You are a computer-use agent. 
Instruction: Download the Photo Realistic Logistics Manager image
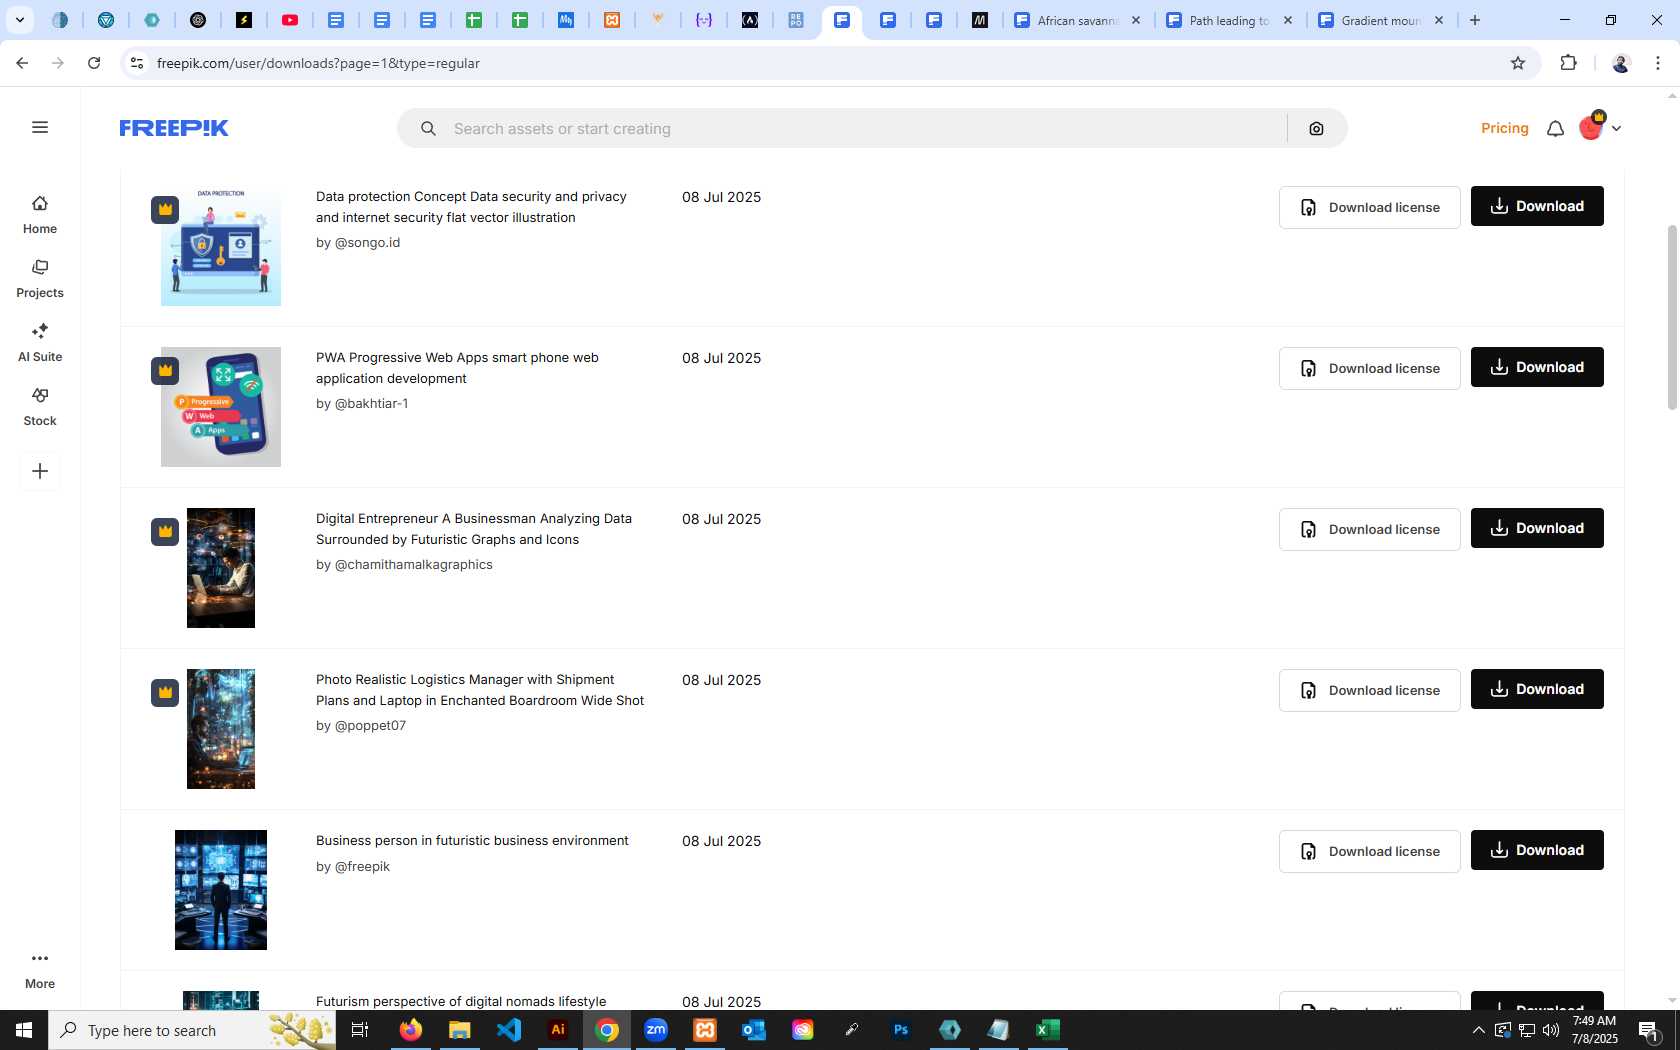coord(1537,689)
